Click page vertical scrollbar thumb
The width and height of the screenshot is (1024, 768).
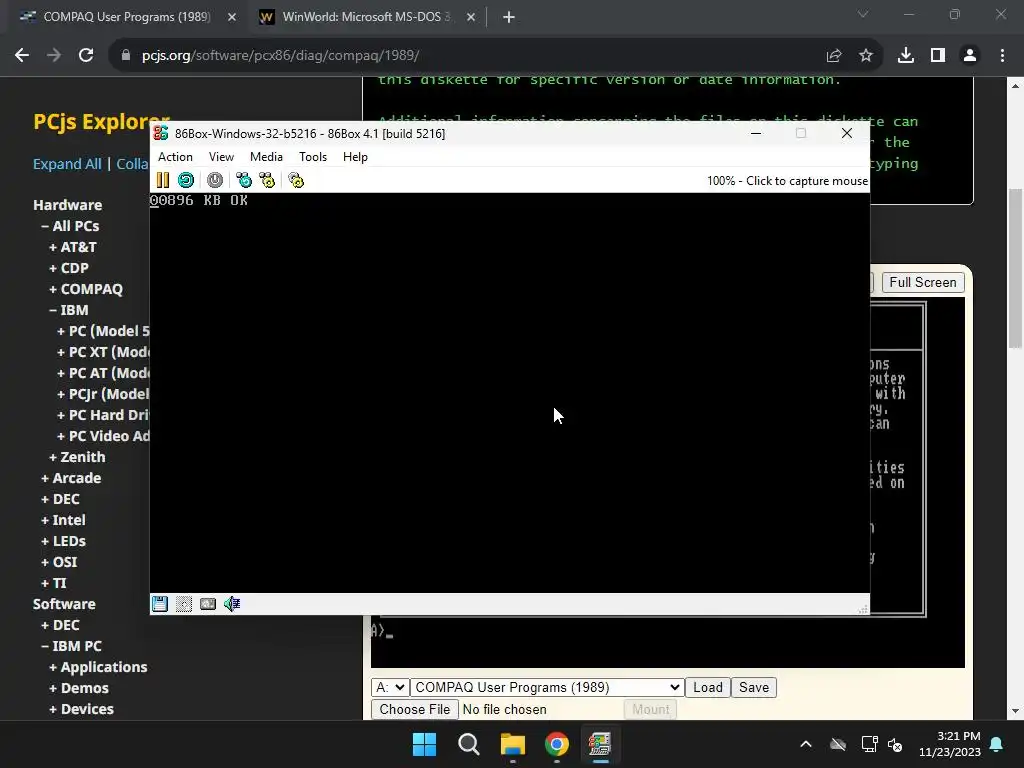(1016, 268)
